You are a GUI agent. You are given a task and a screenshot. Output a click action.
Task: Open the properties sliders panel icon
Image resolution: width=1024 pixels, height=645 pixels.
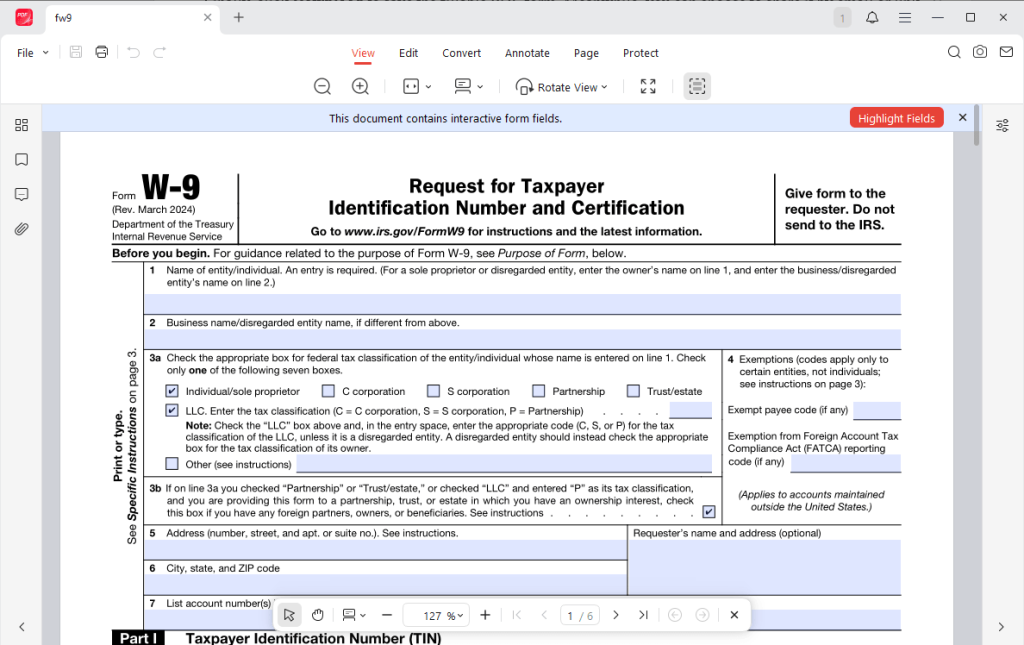[1002, 125]
